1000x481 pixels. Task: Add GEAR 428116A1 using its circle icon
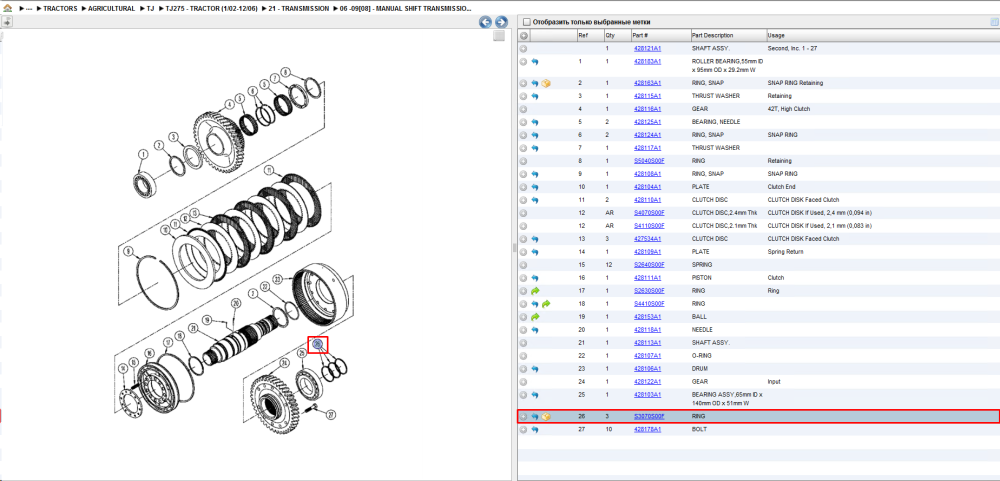click(524, 109)
